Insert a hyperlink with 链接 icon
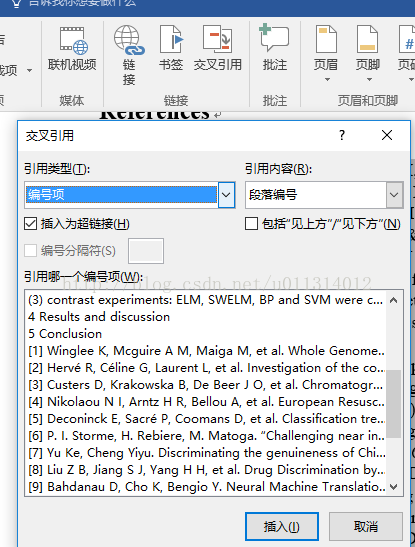The width and height of the screenshot is (415, 547). [x=129, y=55]
